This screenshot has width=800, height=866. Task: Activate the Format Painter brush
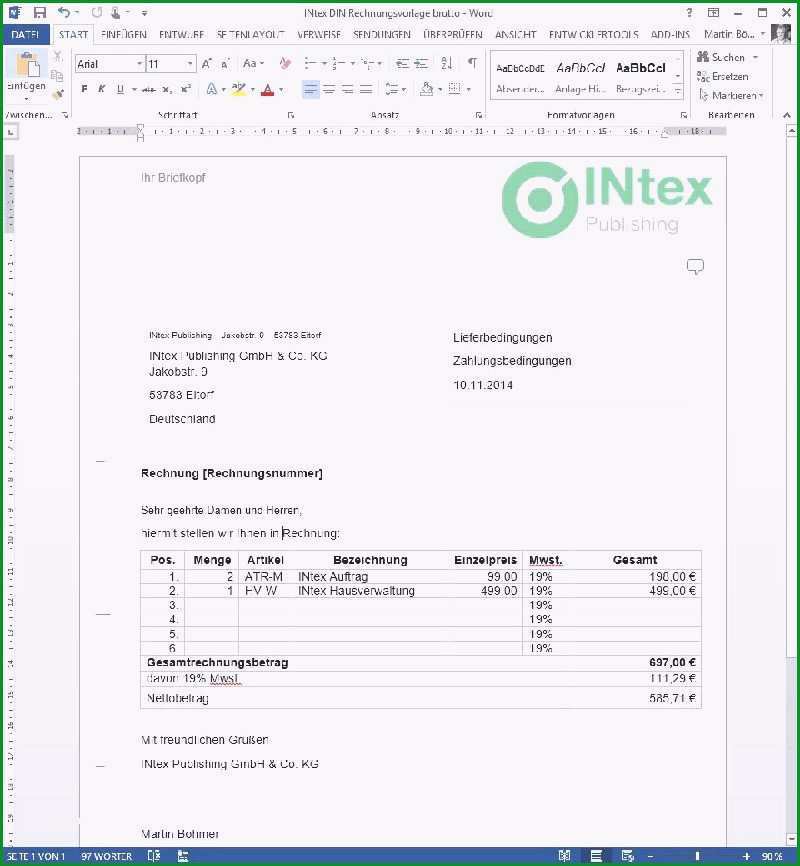click(x=57, y=94)
